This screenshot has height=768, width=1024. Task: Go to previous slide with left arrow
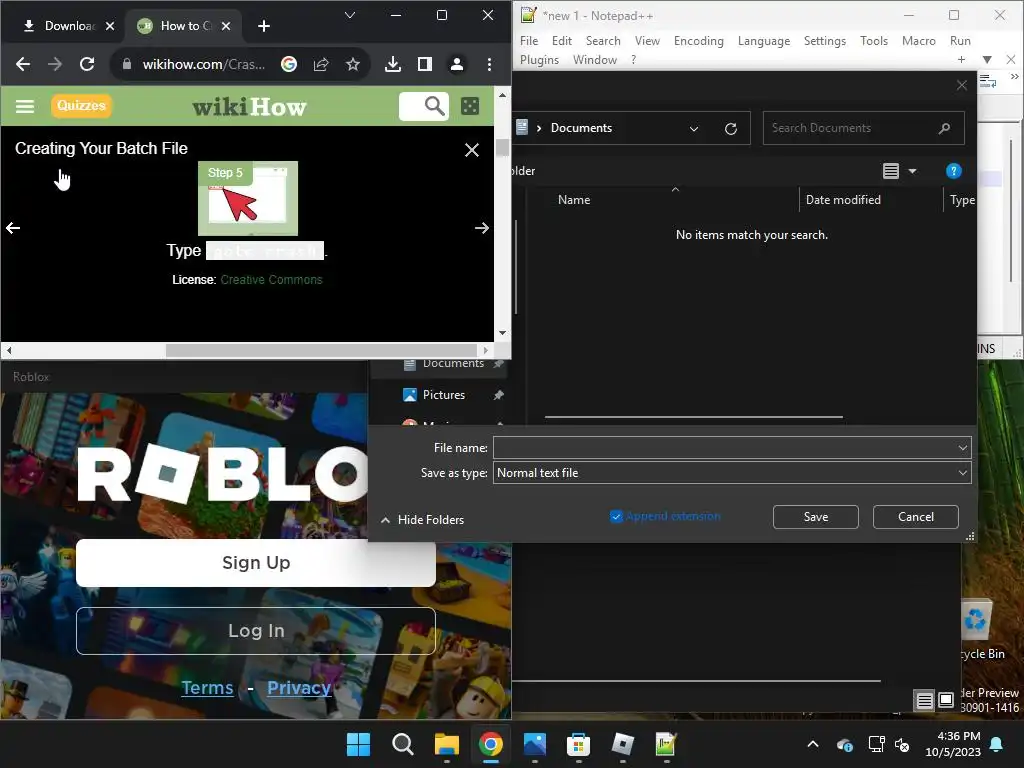[13, 228]
